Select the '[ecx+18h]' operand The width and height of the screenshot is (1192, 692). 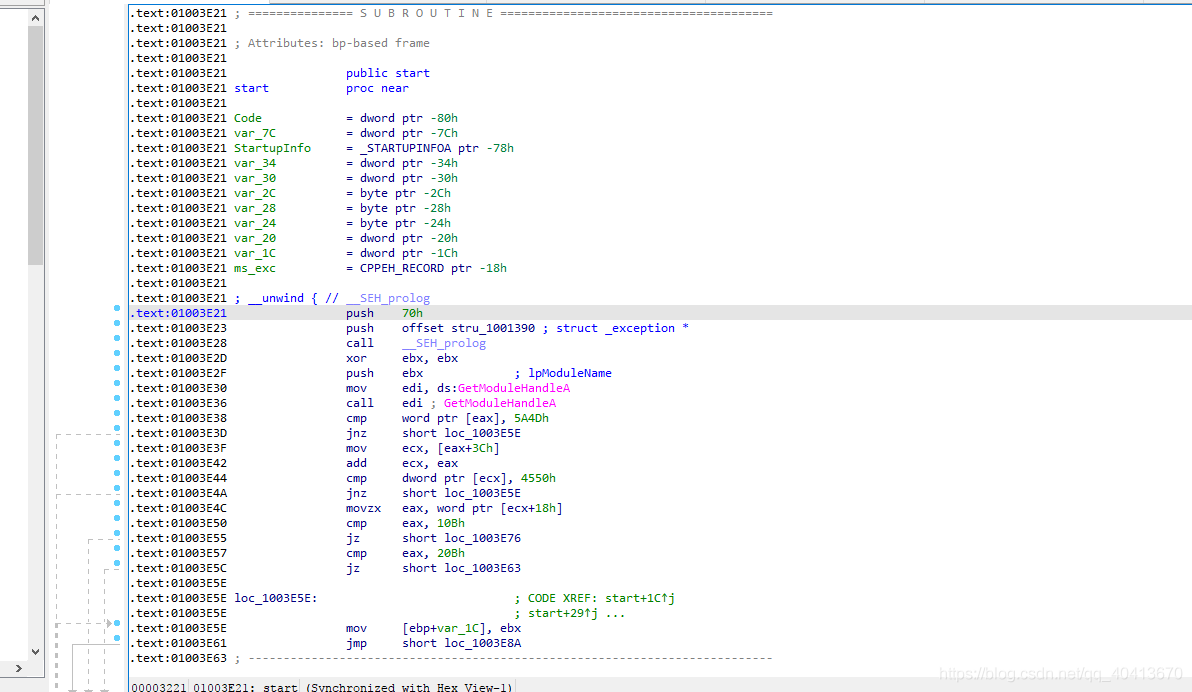click(x=531, y=509)
